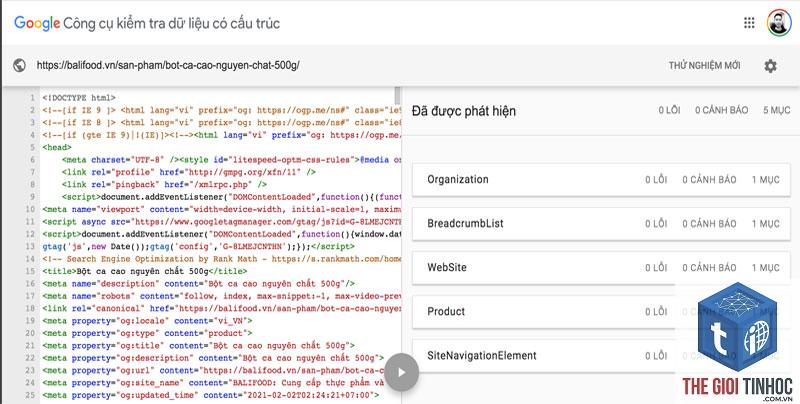This screenshot has height=404, width=800.
Task: Click the og:title meta line 21
Action: click(x=198, y=346)
